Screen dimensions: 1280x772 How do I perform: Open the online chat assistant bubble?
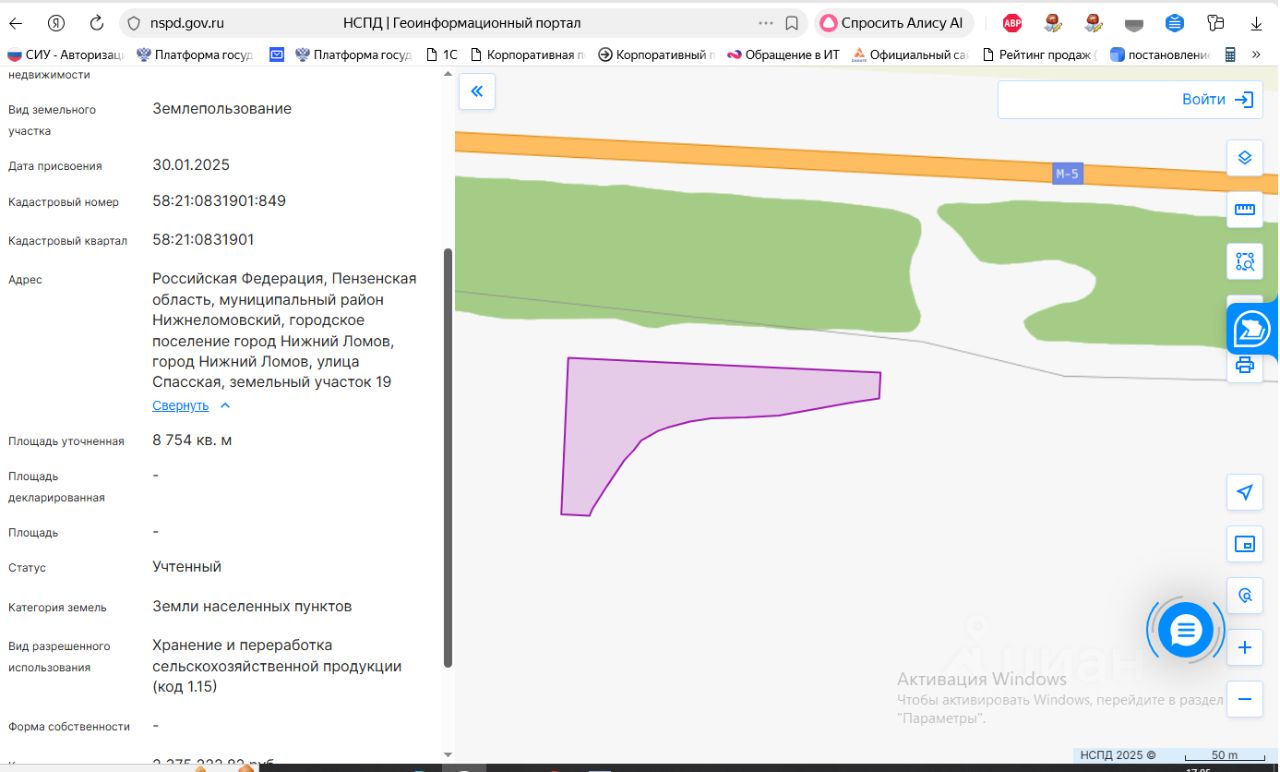1186,630
